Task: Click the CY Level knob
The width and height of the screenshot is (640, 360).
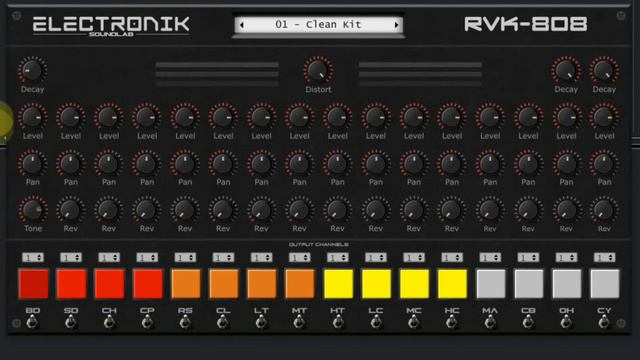Action: 604,117
